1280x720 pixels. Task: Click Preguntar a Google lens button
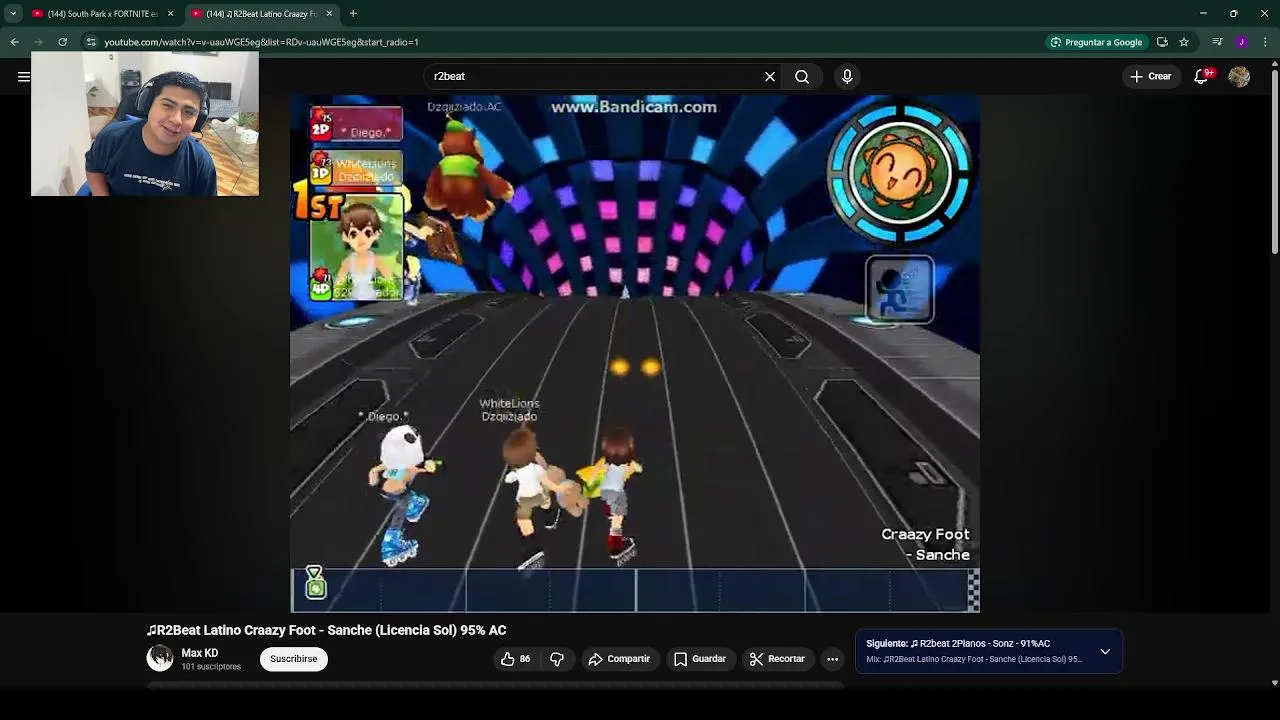[x=1096, y=42]
